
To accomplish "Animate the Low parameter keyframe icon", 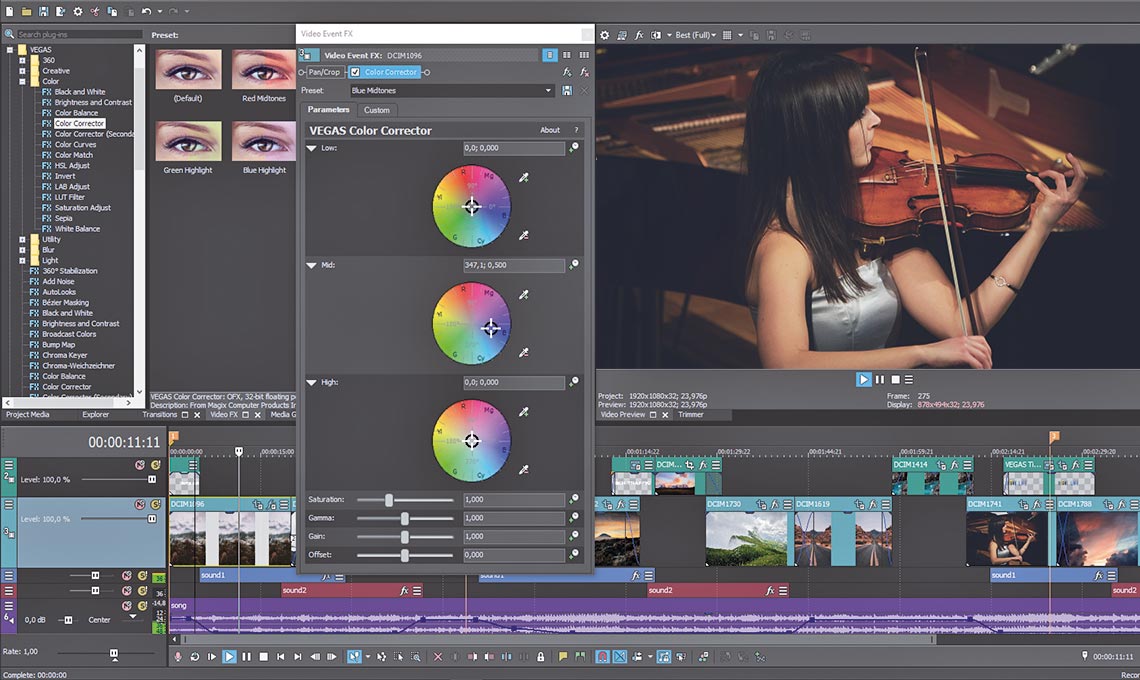I will point(574,148).
